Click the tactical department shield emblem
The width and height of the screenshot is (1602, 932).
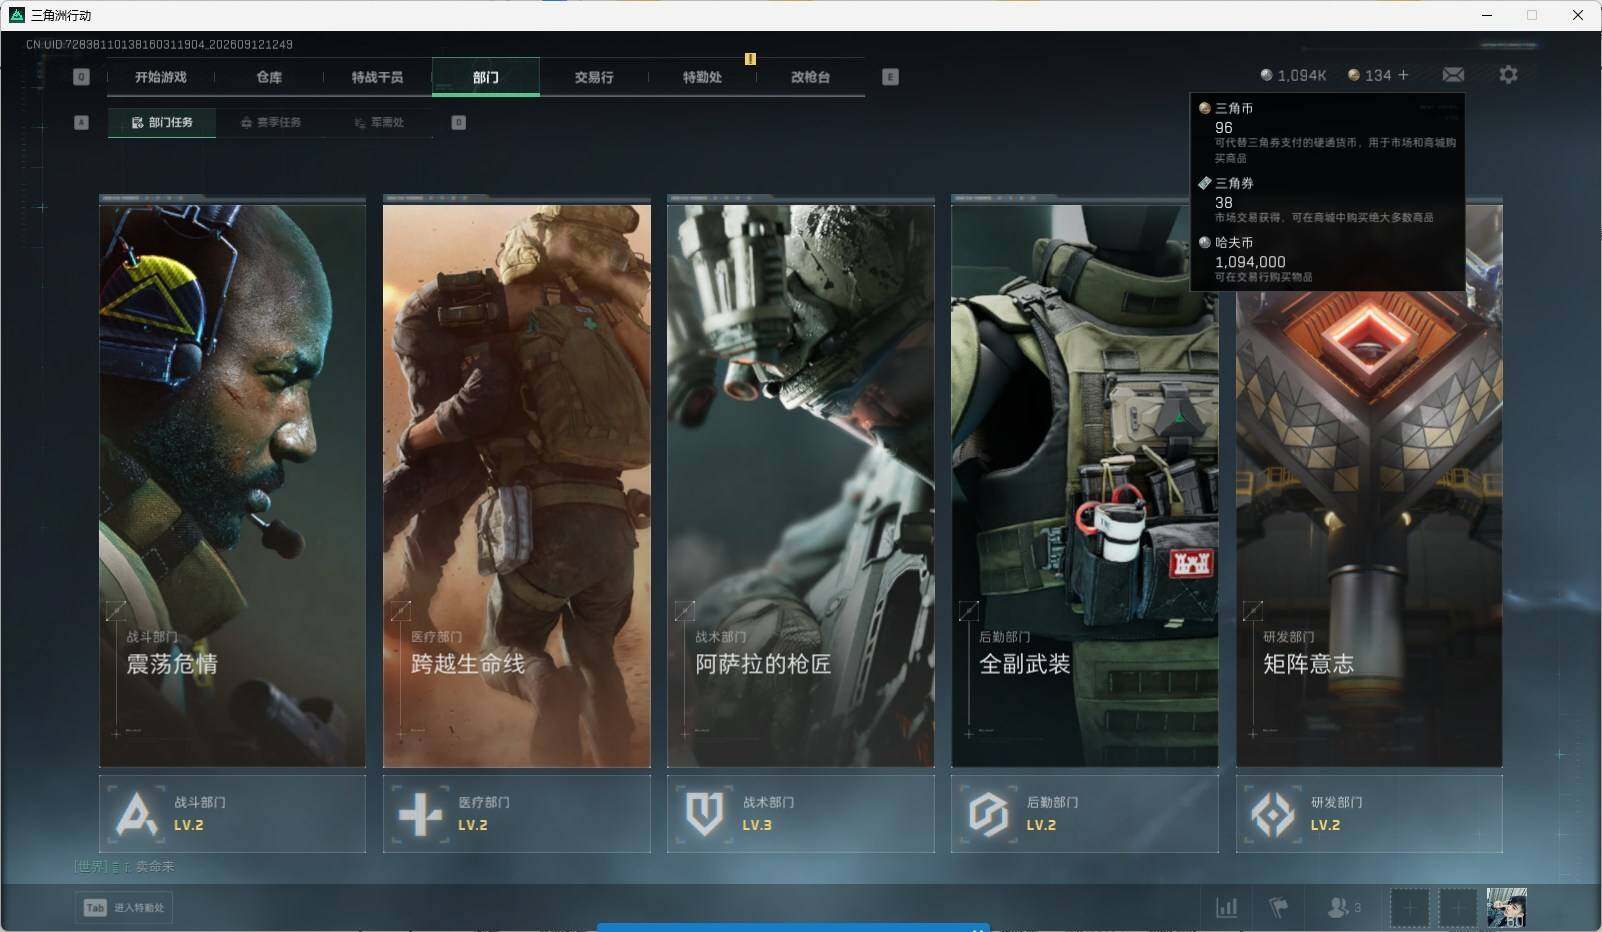click(705, 814)
